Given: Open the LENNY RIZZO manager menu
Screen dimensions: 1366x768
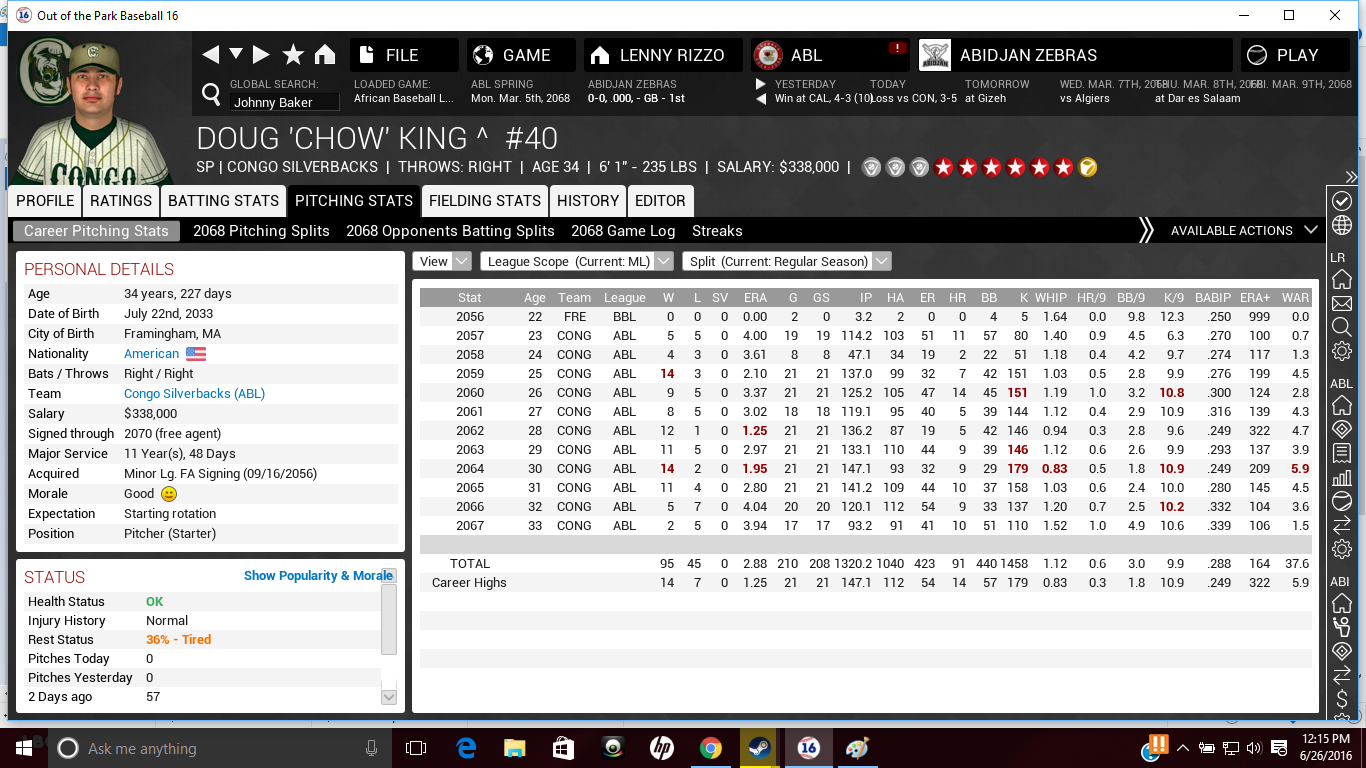Looking at the screenshot, I should coord(663,55).
